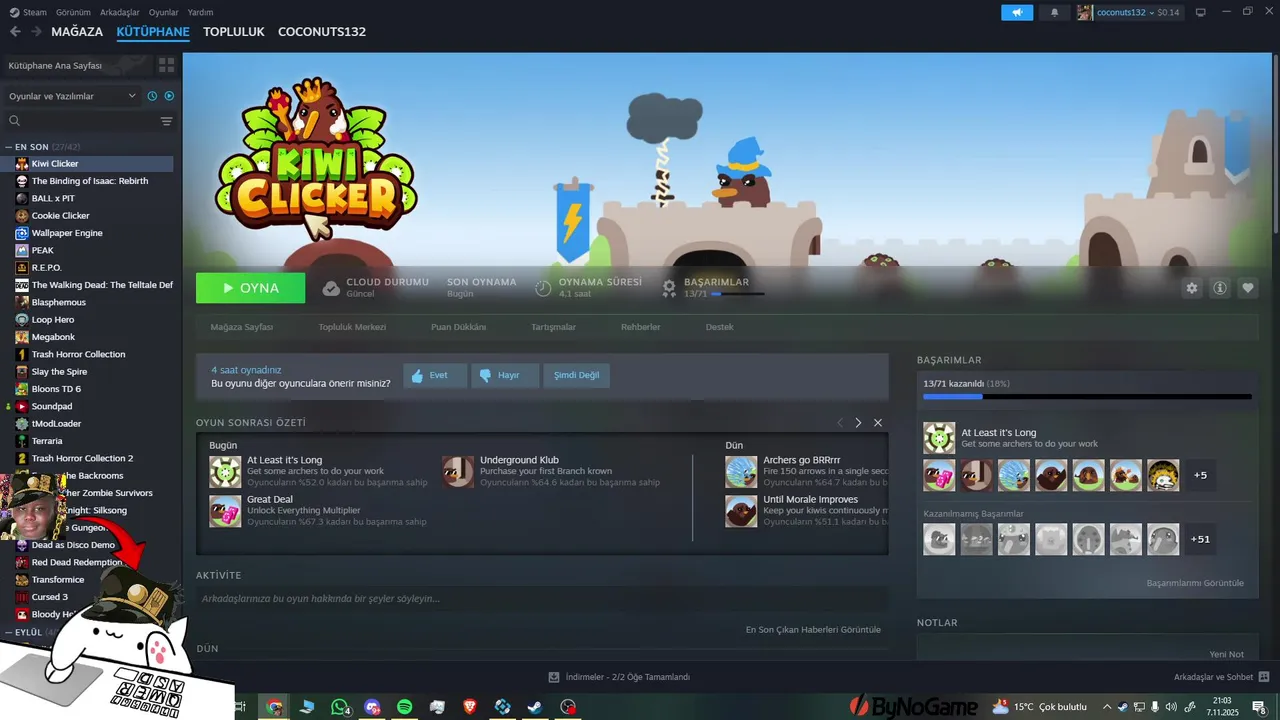Go to TOPLULUK tab
Viewport: 1280px width, 720px height.
233,31
